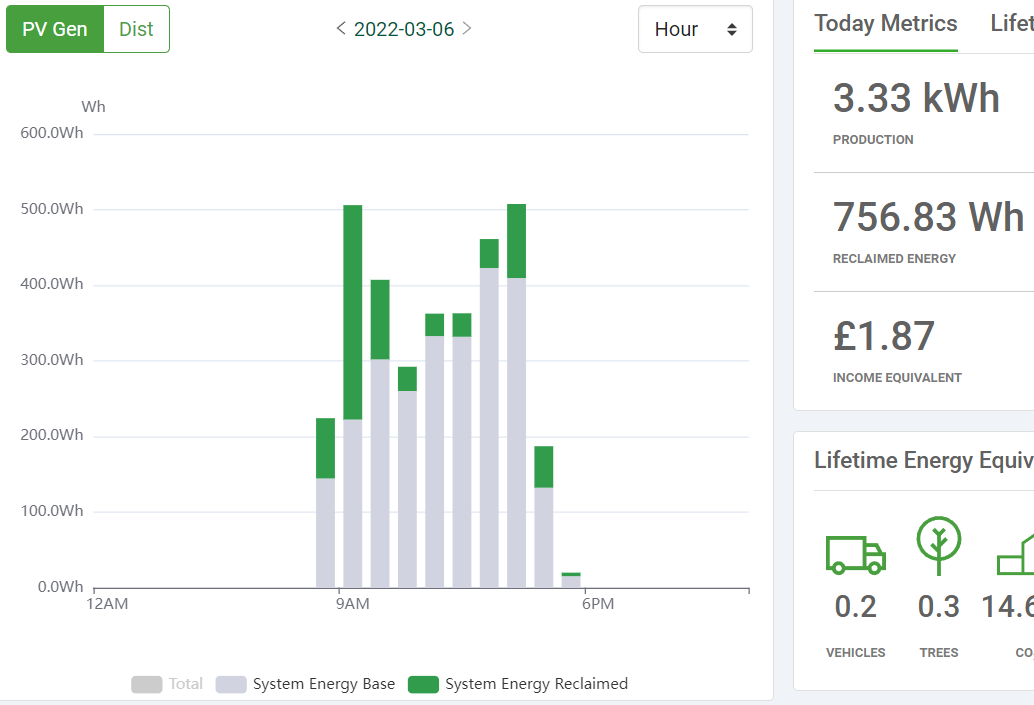Click the 9AM x-axis label
This screenshot has height=705, width=1034.
tap(353, 604)
